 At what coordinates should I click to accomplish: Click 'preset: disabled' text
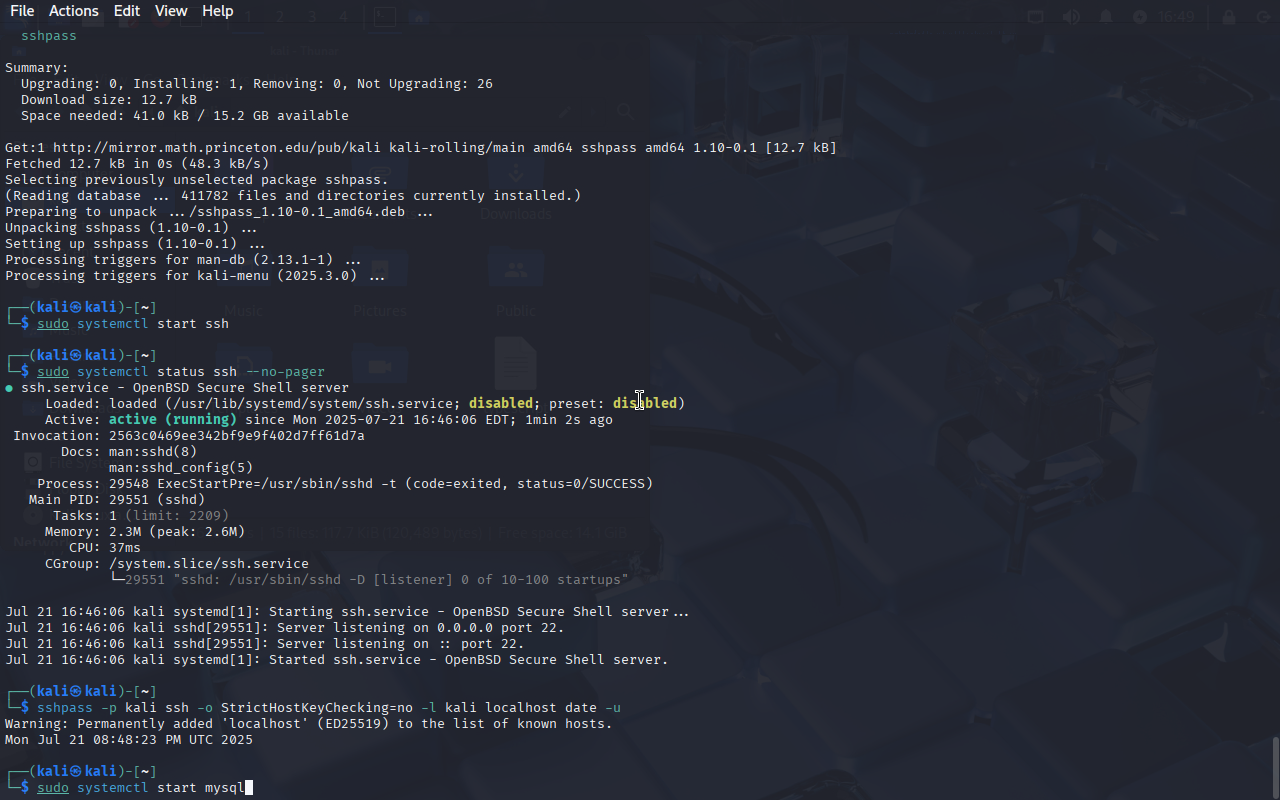pos(613,404)
